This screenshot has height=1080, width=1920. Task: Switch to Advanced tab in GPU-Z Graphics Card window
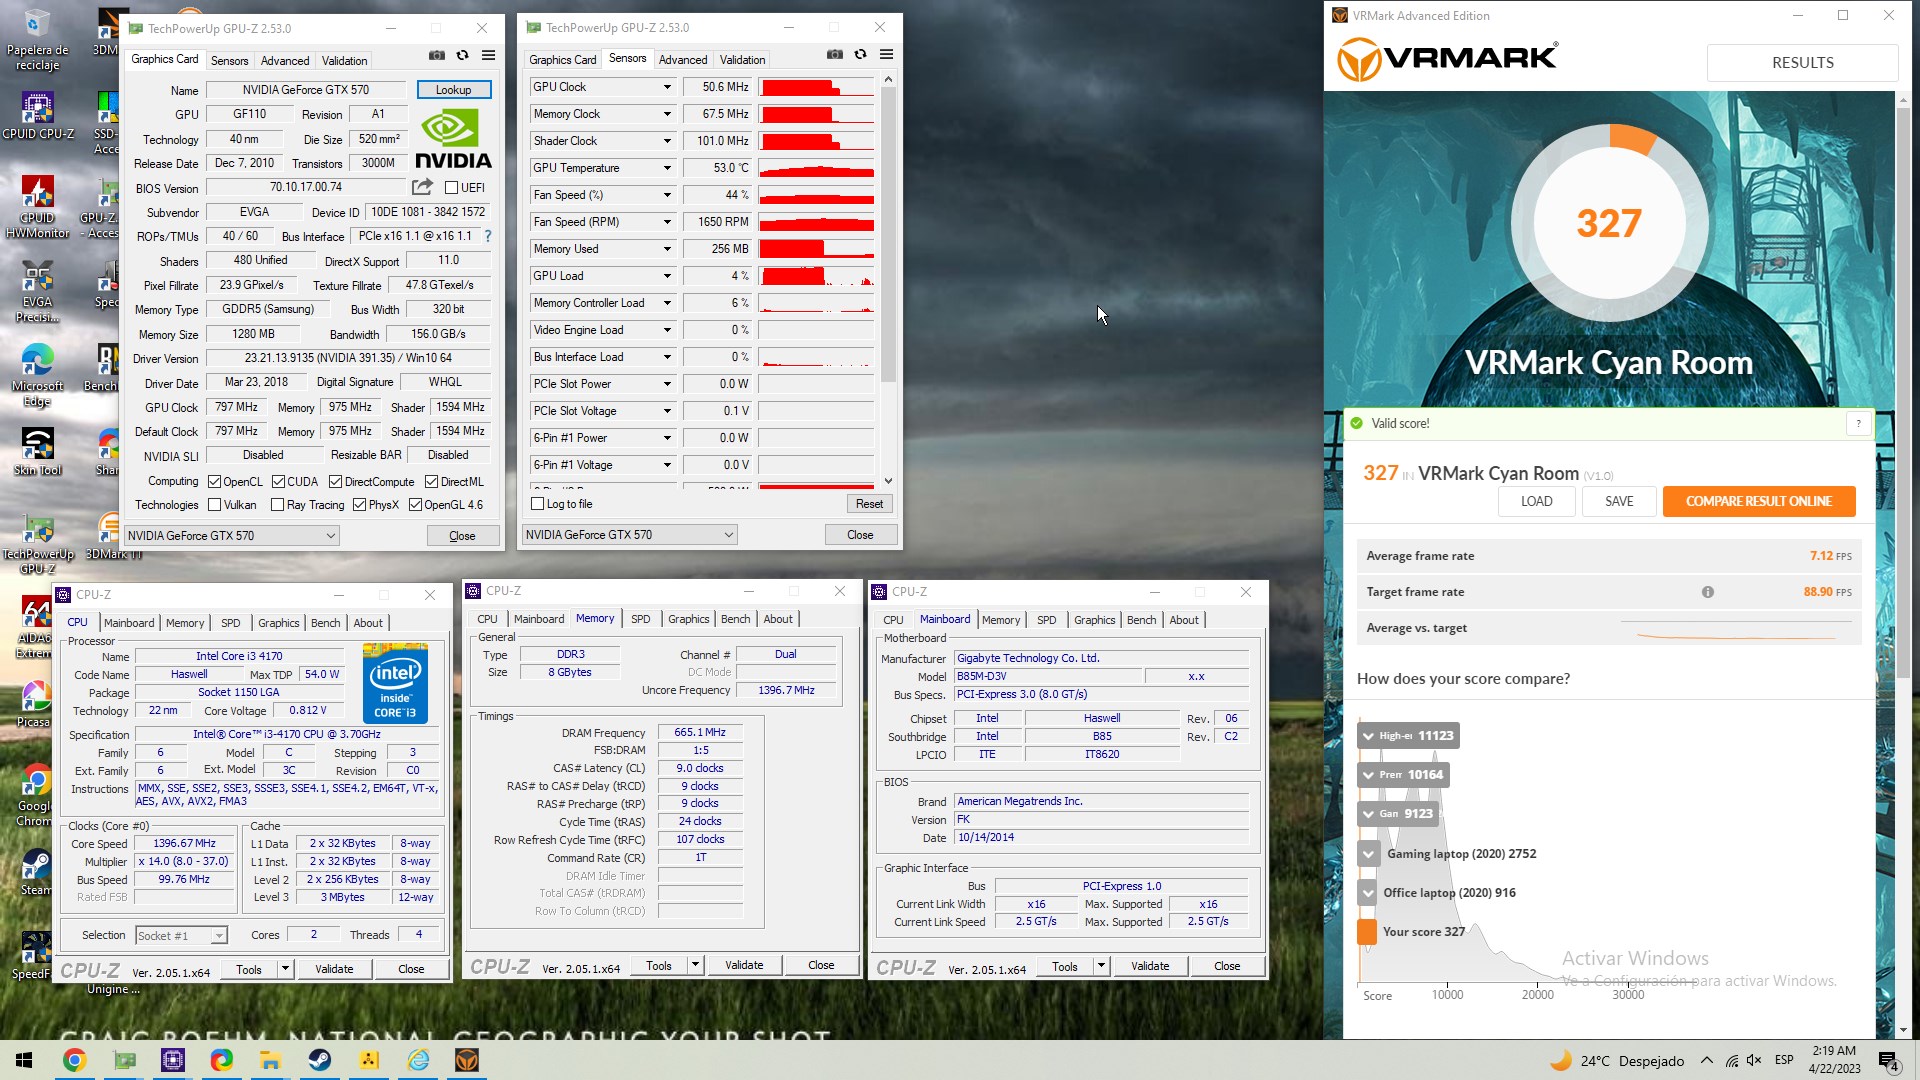coord(285,61)
